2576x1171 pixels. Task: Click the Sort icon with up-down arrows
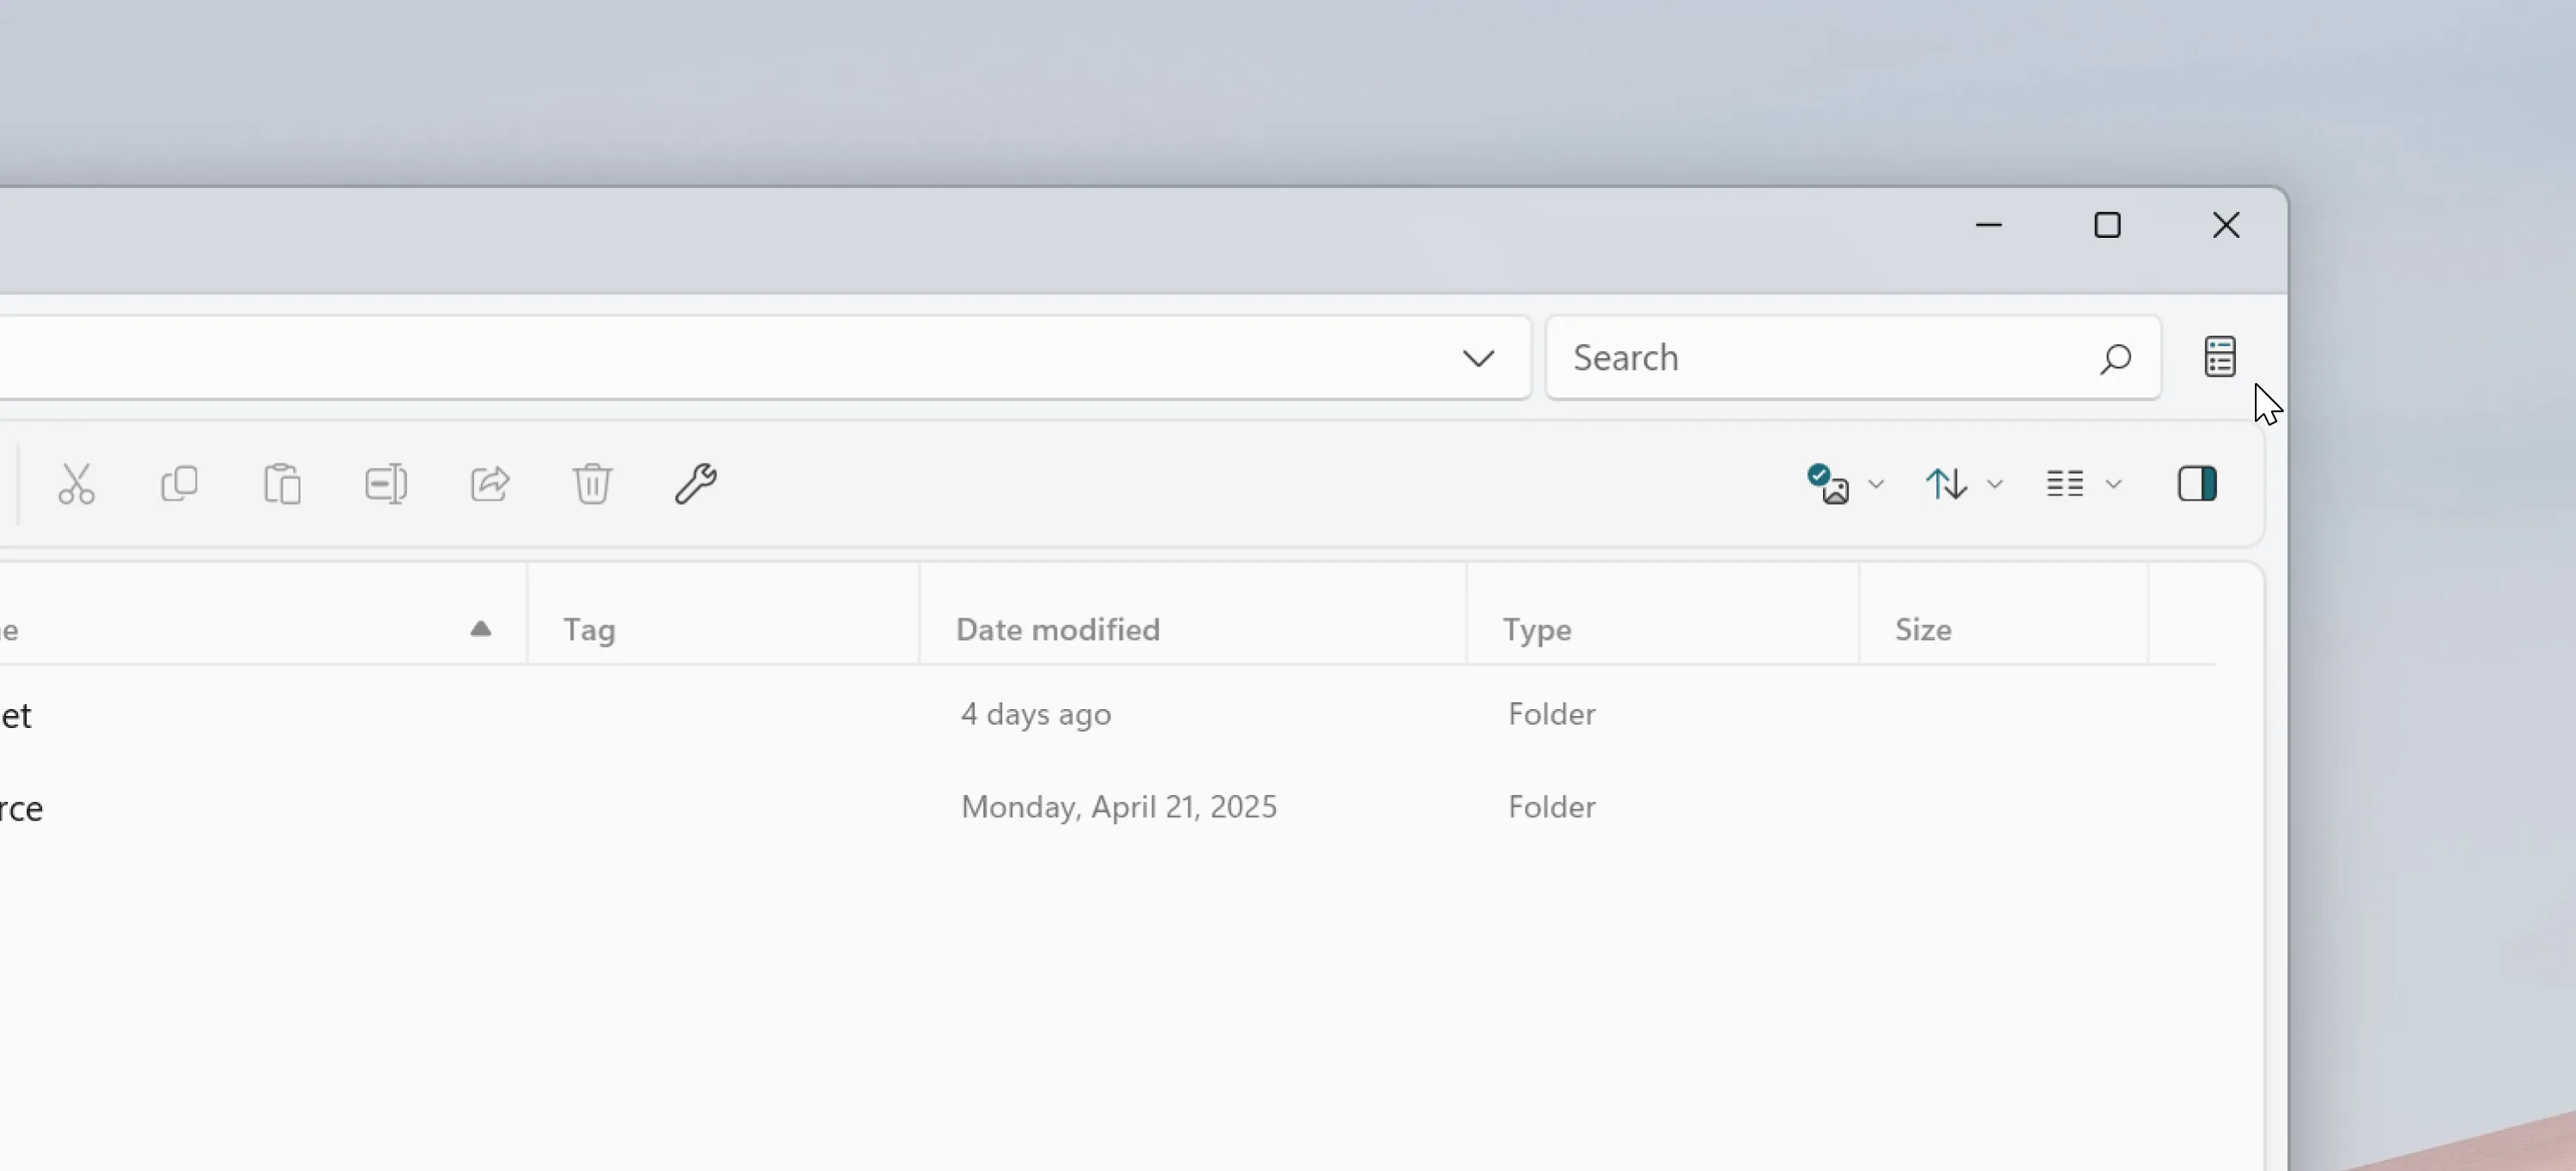(1945, 484)
